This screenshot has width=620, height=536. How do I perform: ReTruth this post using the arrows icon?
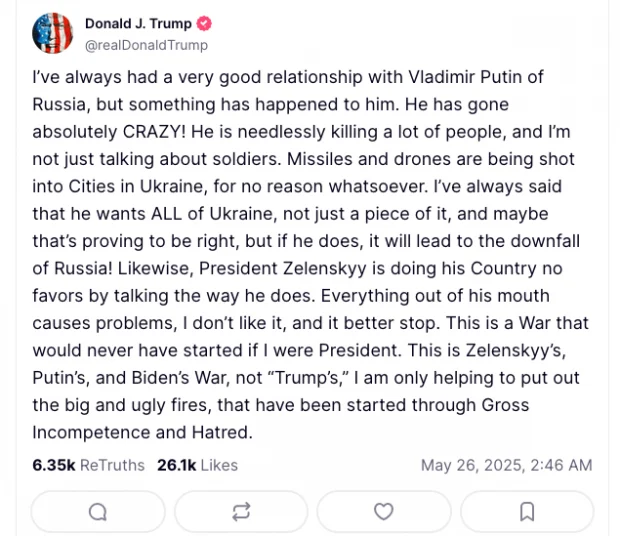tap(241, 512)
